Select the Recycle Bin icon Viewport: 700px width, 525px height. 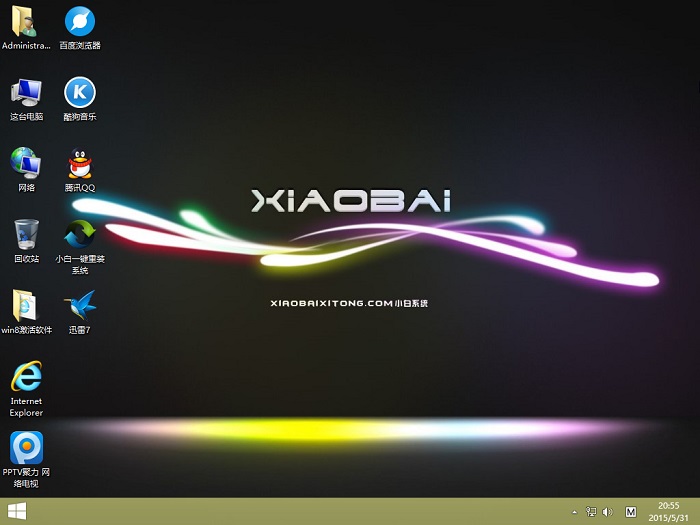coord(26,234)
